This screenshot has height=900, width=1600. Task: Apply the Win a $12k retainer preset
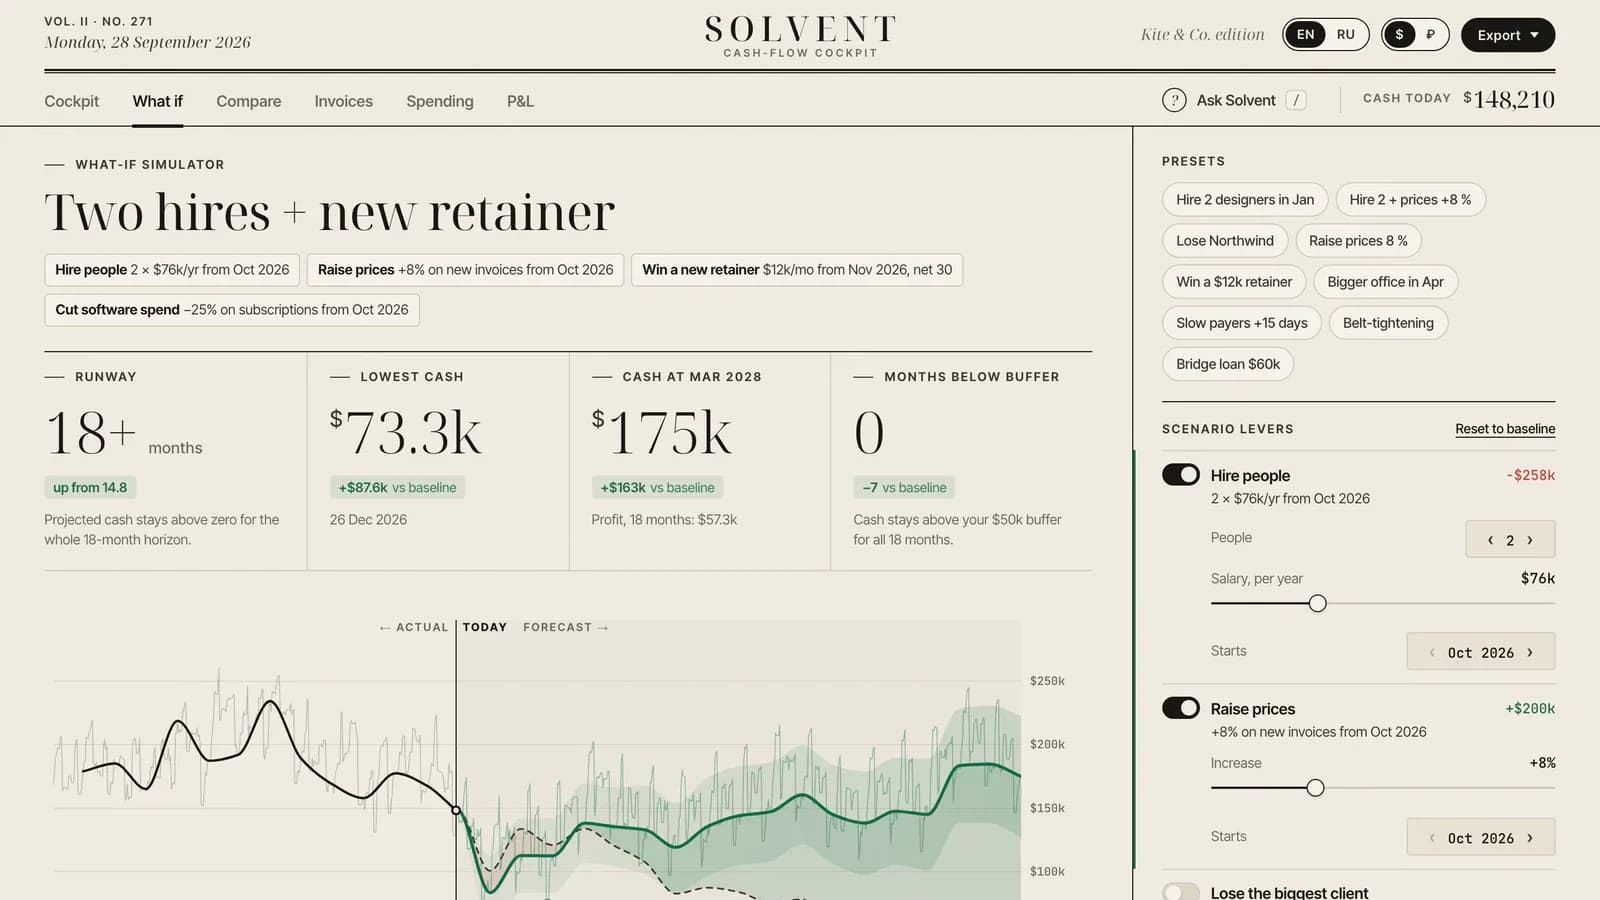1234,282
